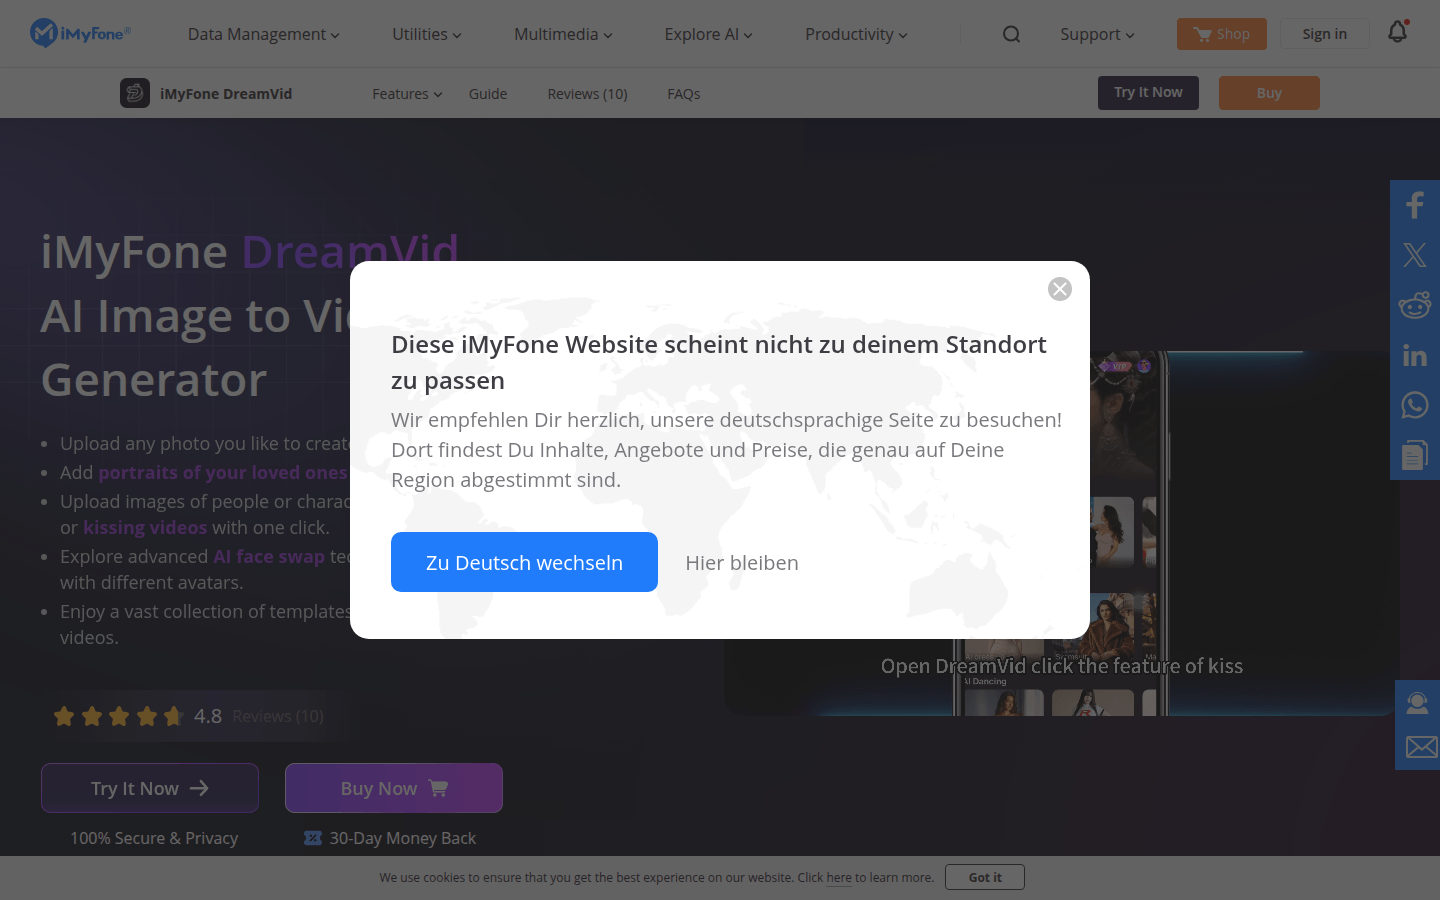Click the DreamVid phone demo video
The height and width of the screenshot is (900, 1440).
pyautogui.click(x=1060, y=533)
